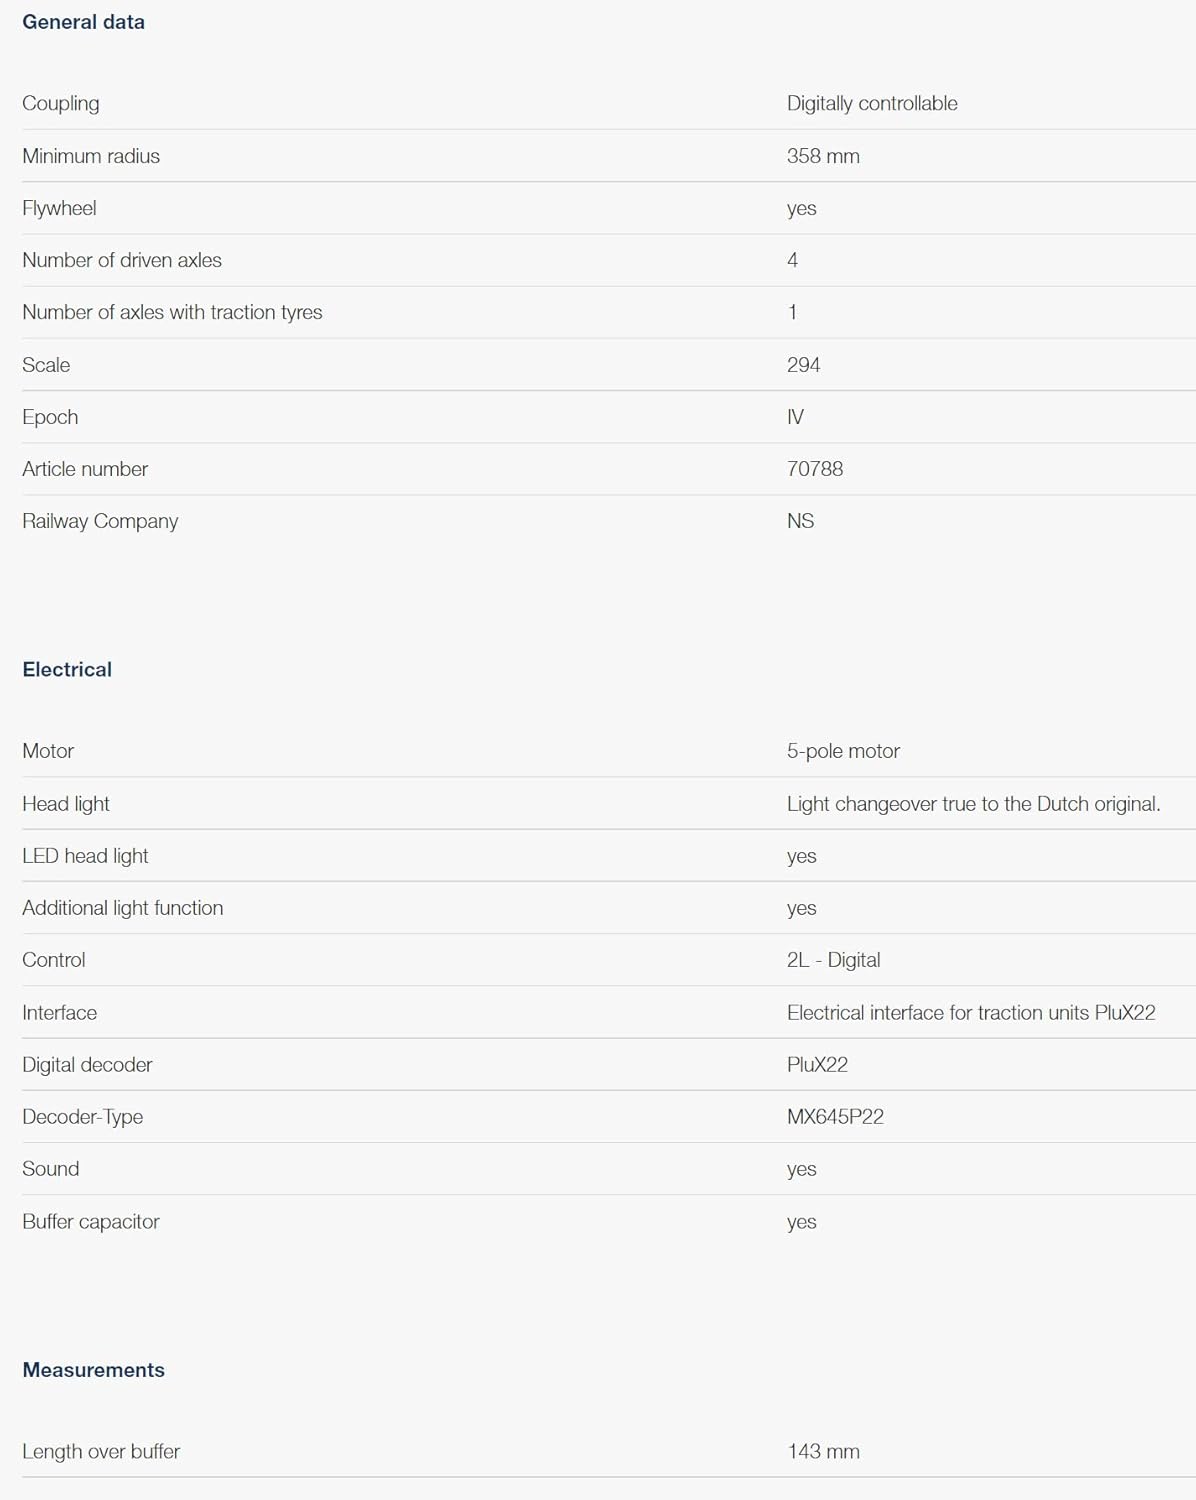
Task: Click the Electrical section heading
Action: (67, 670)
